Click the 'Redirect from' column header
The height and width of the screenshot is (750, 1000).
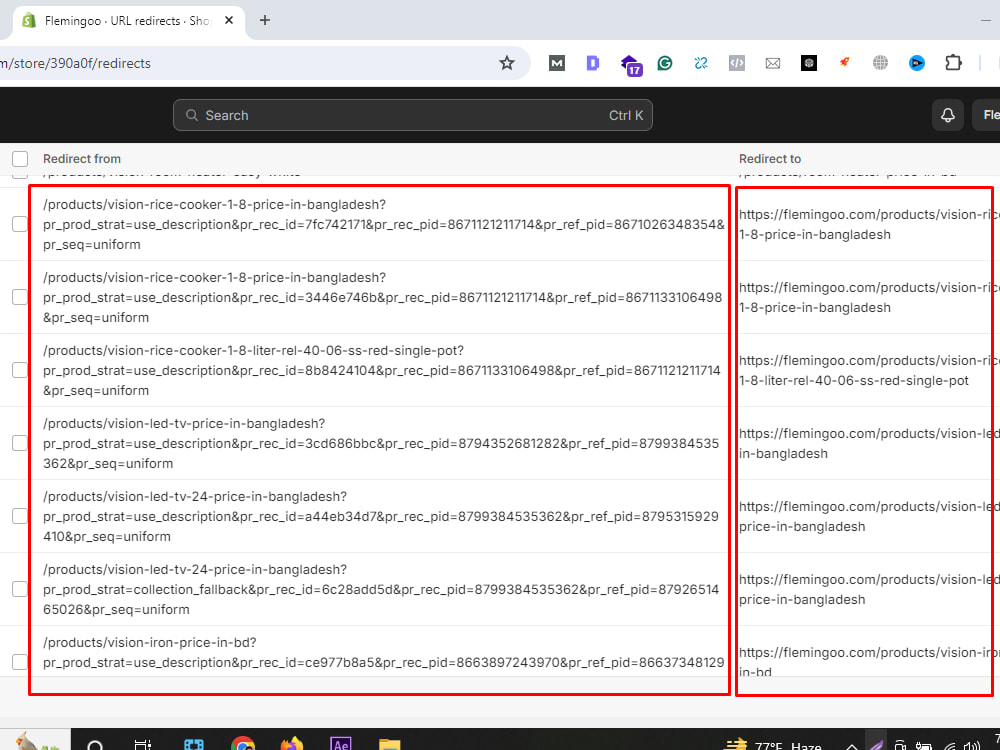(82, 159)
